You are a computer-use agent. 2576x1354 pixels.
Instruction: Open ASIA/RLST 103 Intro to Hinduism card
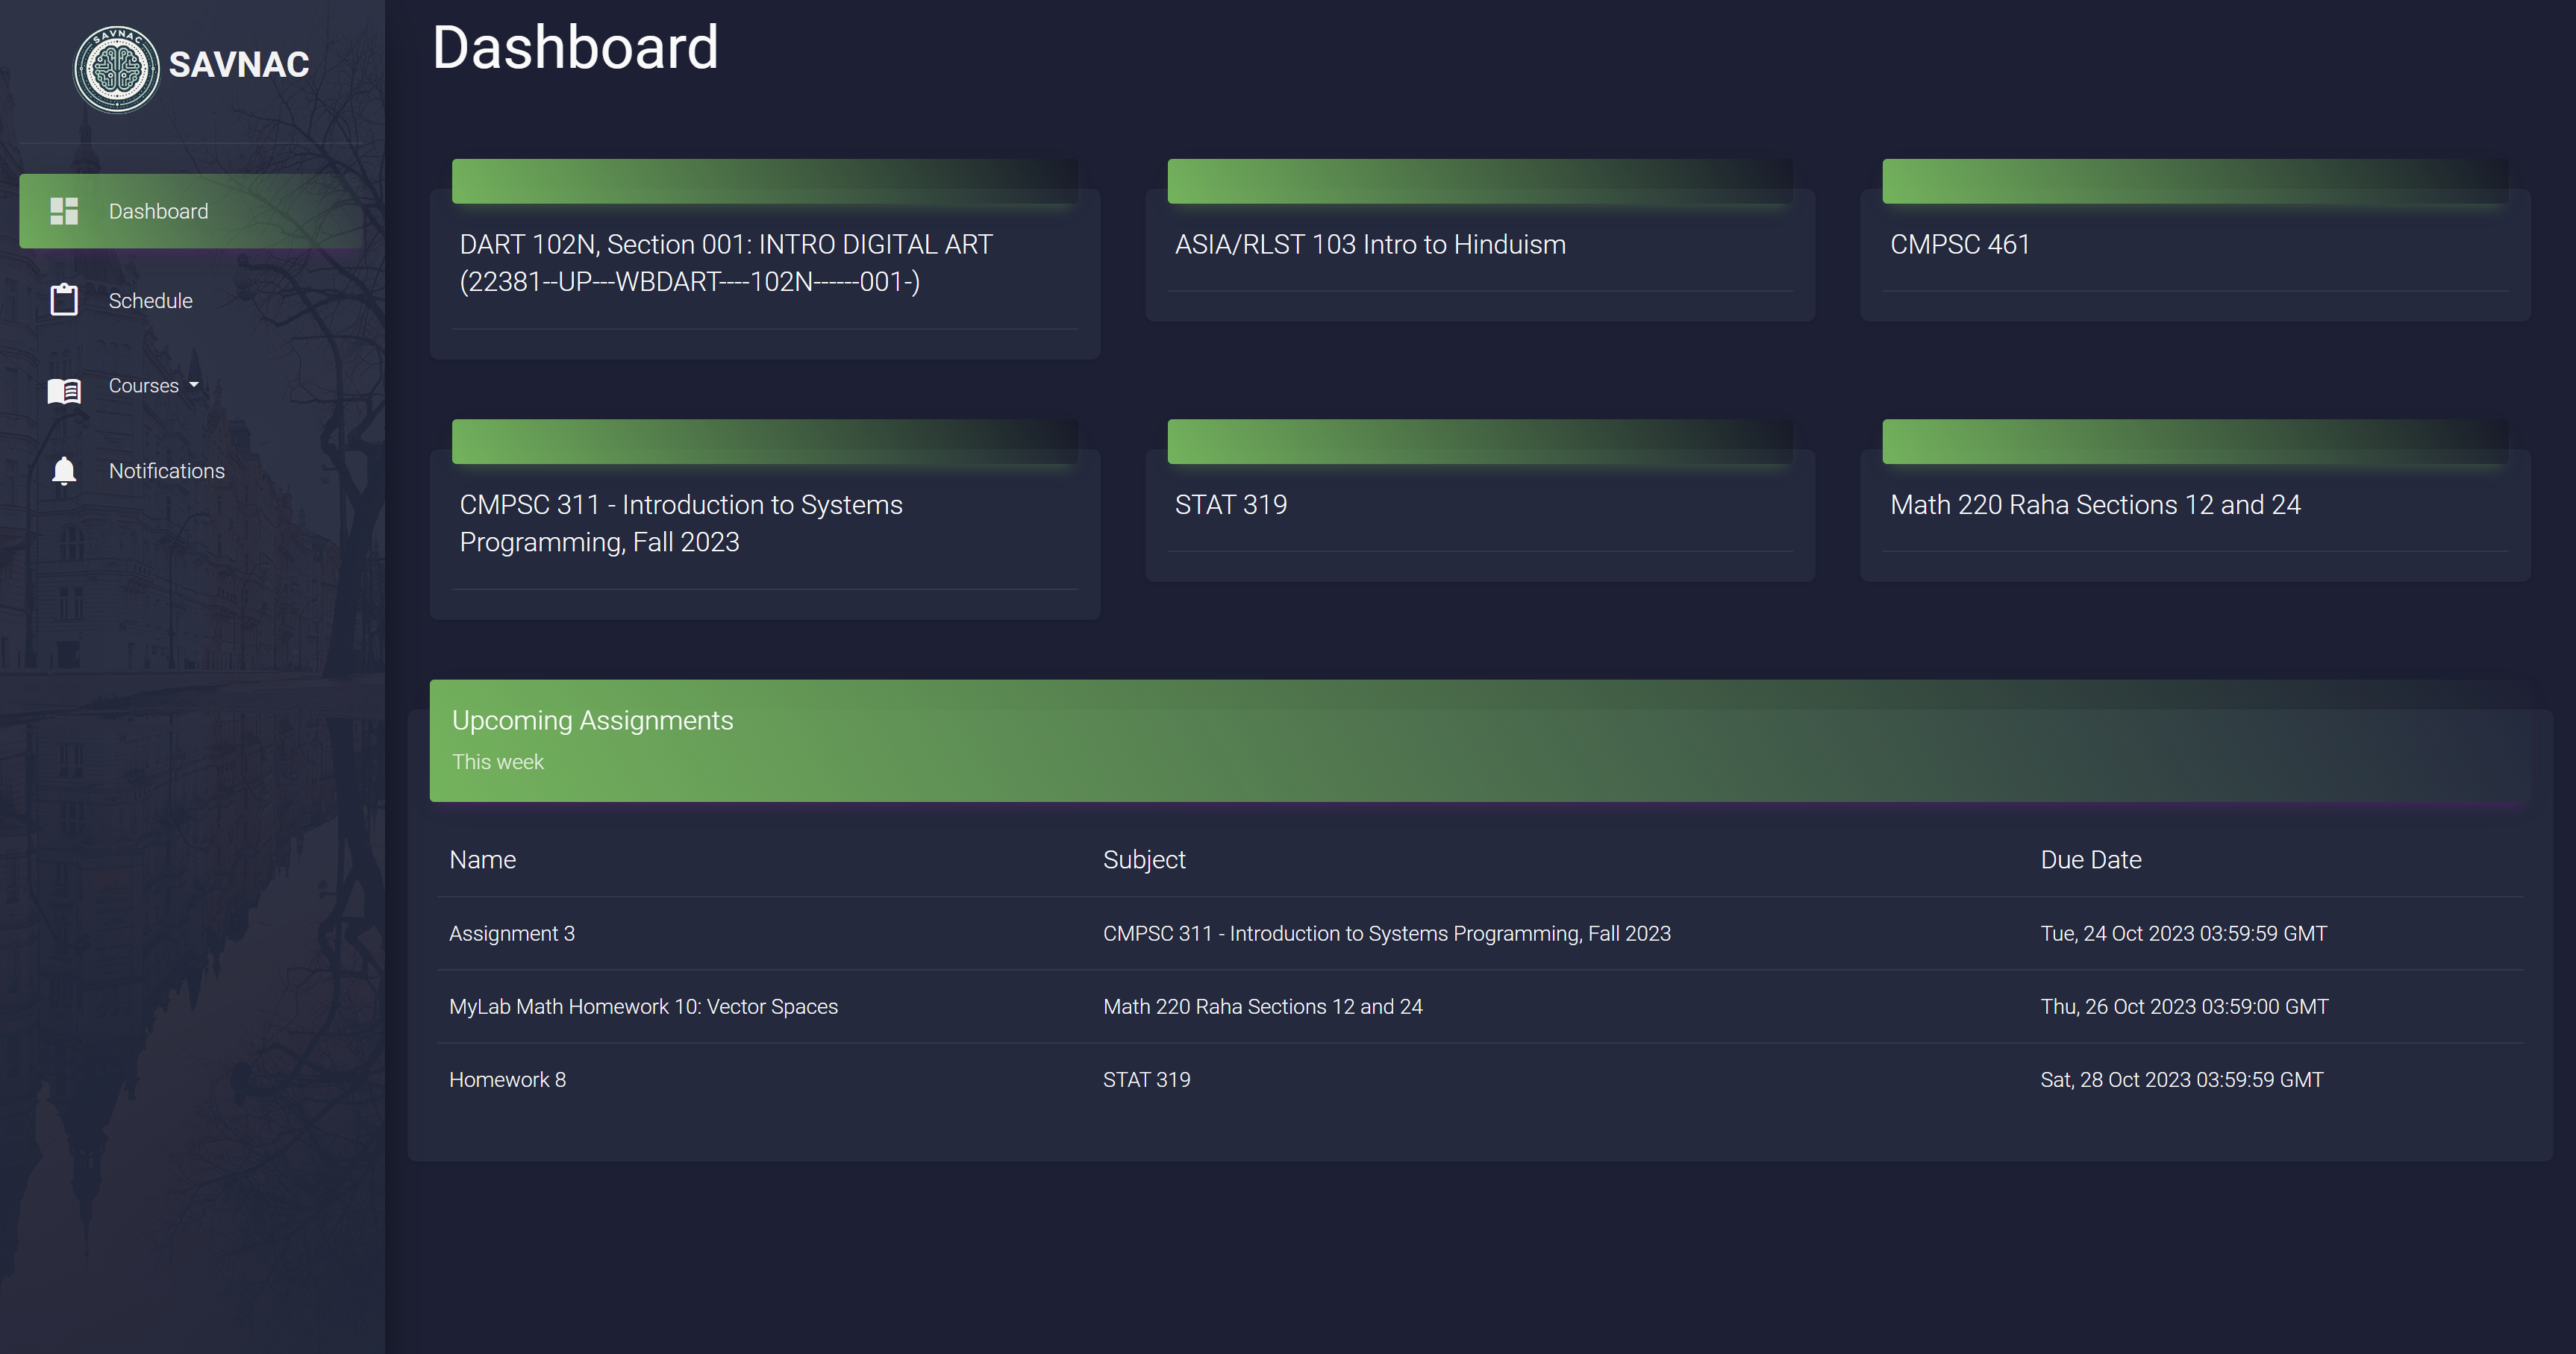pyautogui.click(x=1369, y=245)
